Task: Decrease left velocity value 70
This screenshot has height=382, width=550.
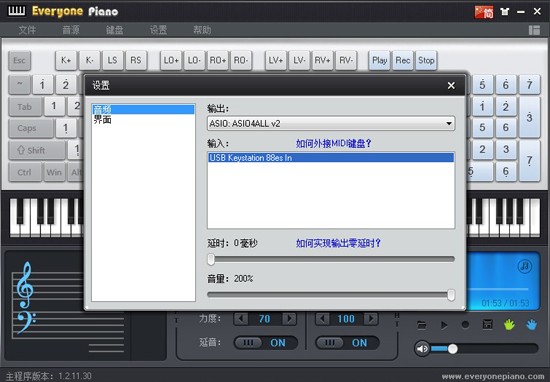Action: 241,319
